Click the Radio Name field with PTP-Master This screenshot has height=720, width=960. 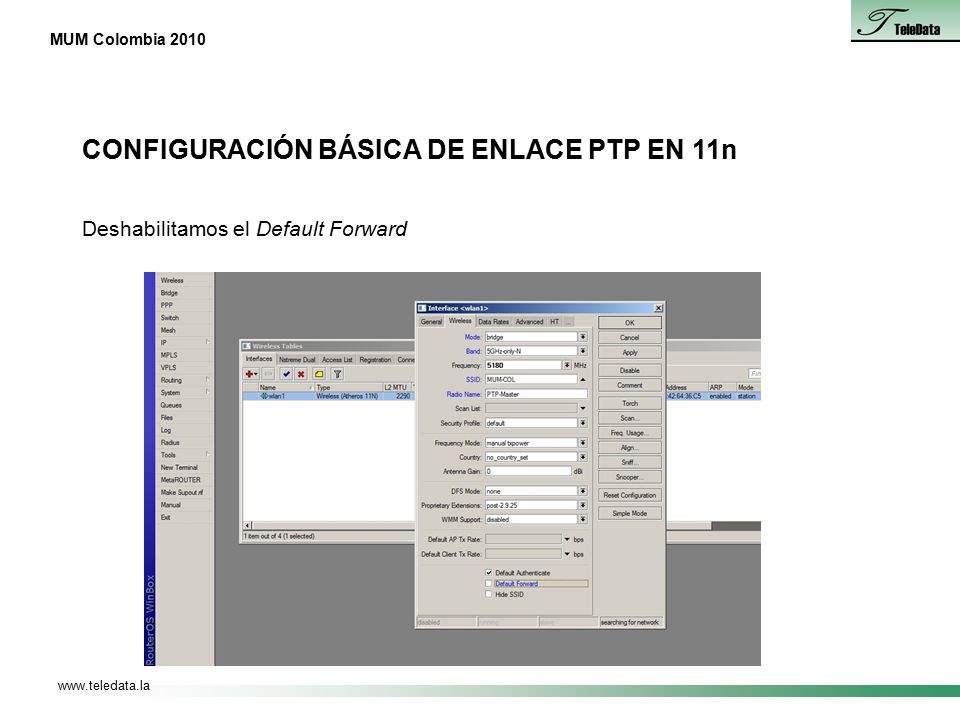(536, 394)
